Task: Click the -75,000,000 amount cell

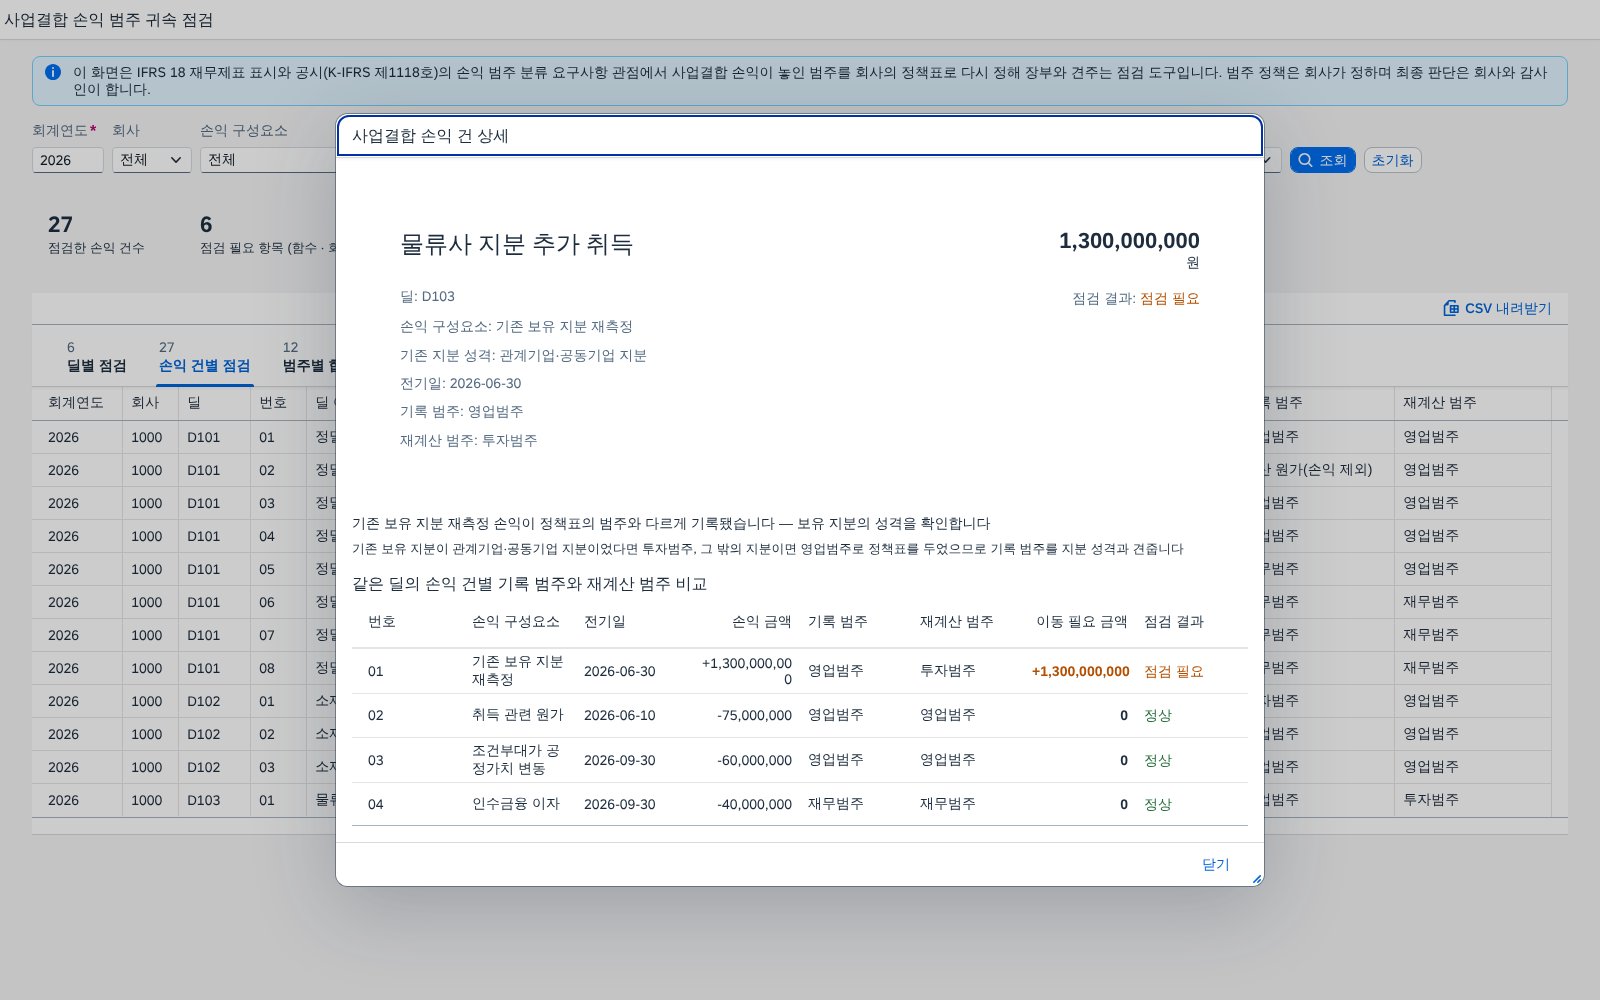Action: (x=754, y=716)
